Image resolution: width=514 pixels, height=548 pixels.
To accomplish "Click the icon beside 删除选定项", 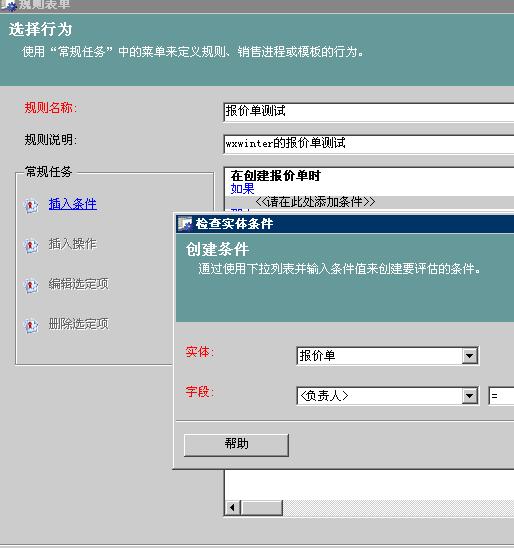I will point(31,325).
